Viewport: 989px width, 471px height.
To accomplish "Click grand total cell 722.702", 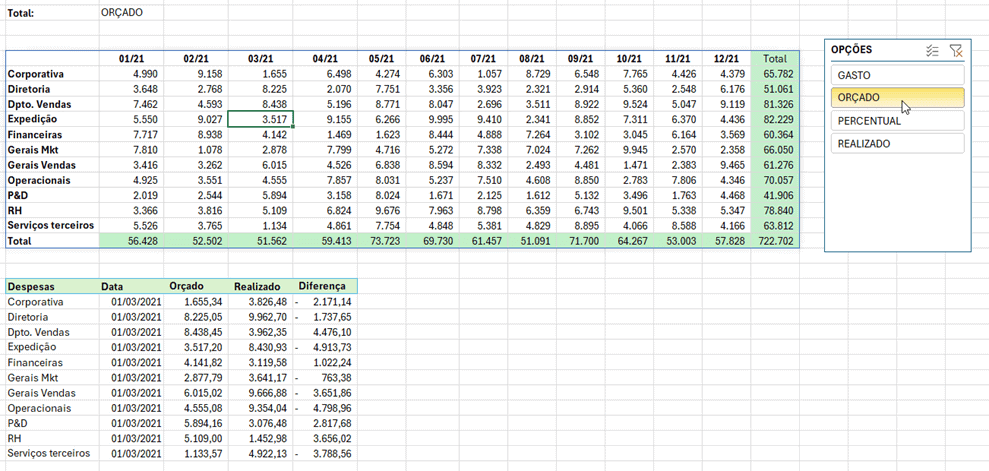I will click(775, 240).
